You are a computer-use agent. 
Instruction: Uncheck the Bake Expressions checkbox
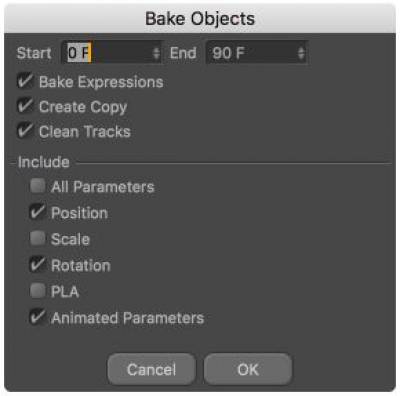pyautogui.click(x=25, y=82)
